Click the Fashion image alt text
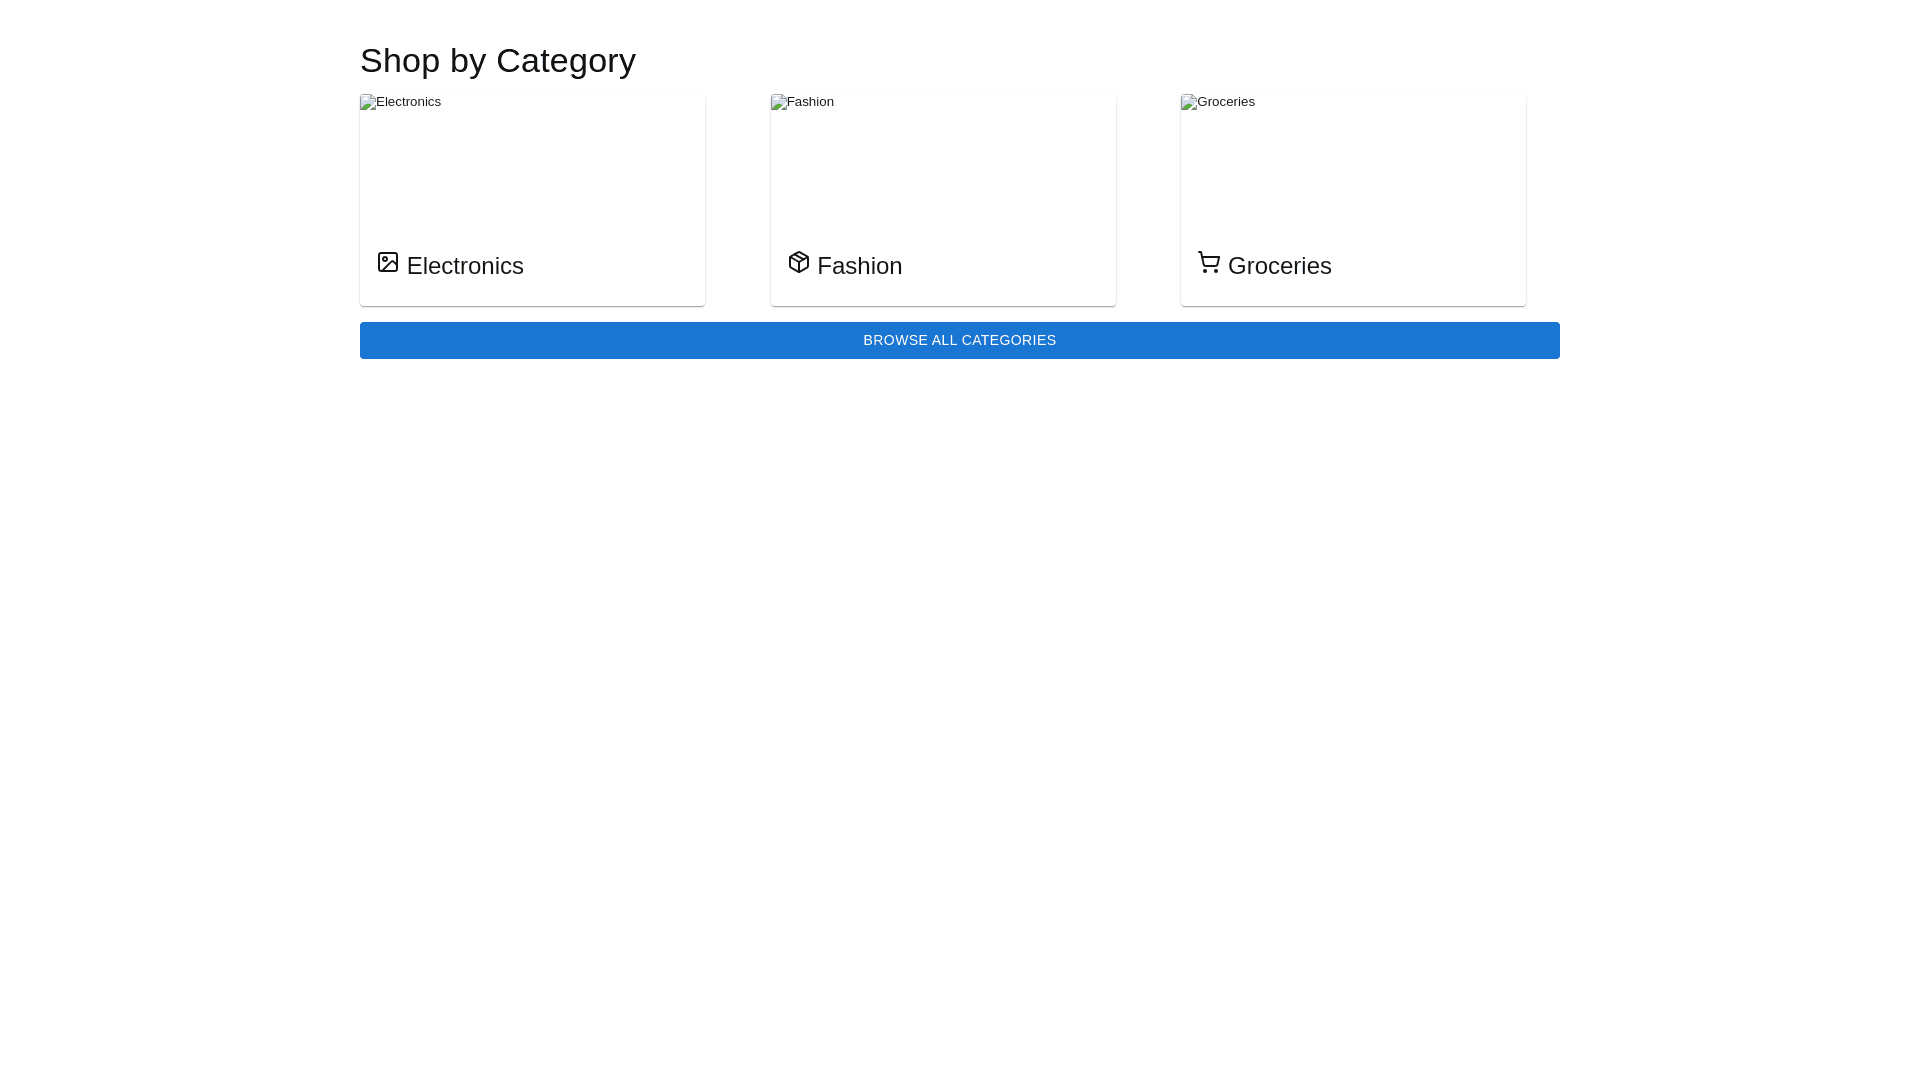Image resolution: width=1920 pixels, height=1080 pixels. click(810, 102)
